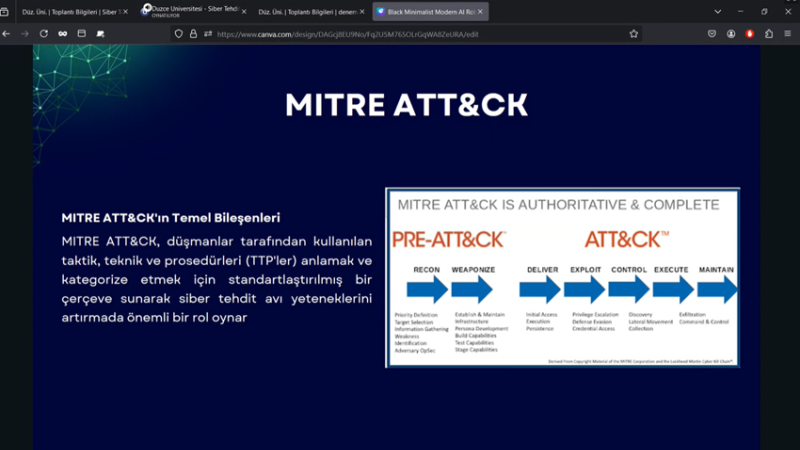Open the Firefox application menu
The image size is (800, 450).
tap(788, 34)
